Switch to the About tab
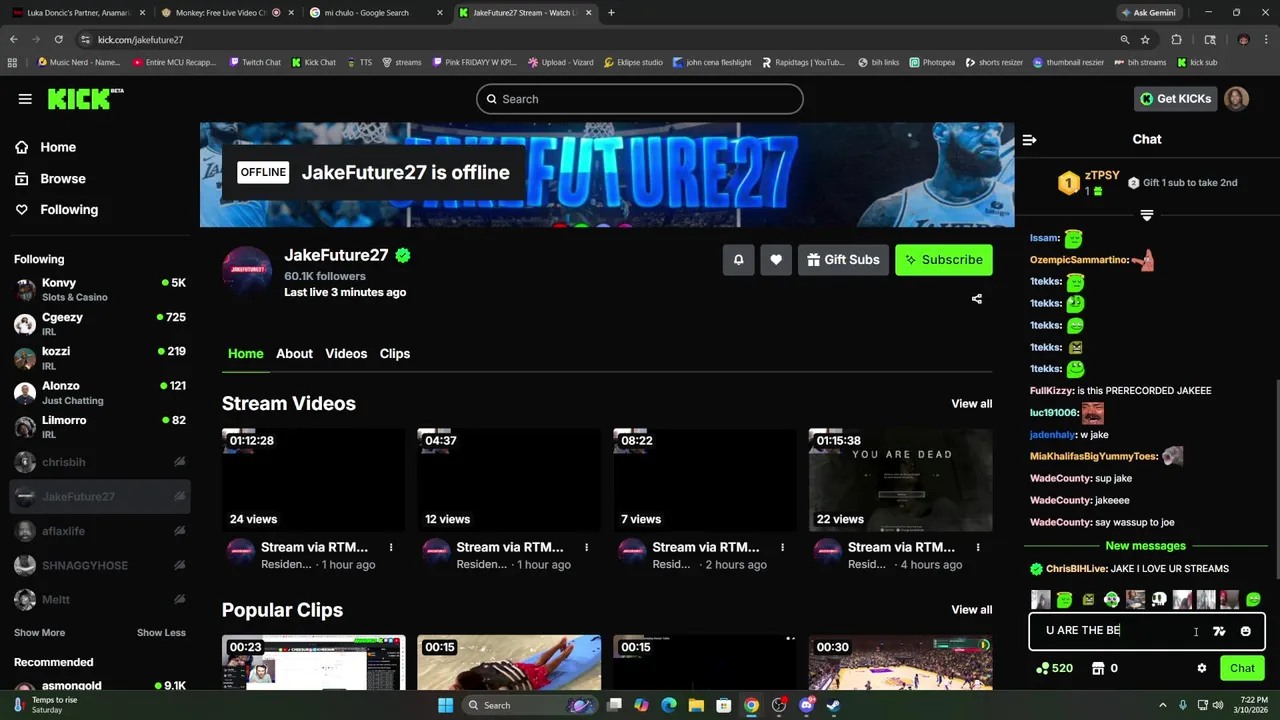 point(294,353)
